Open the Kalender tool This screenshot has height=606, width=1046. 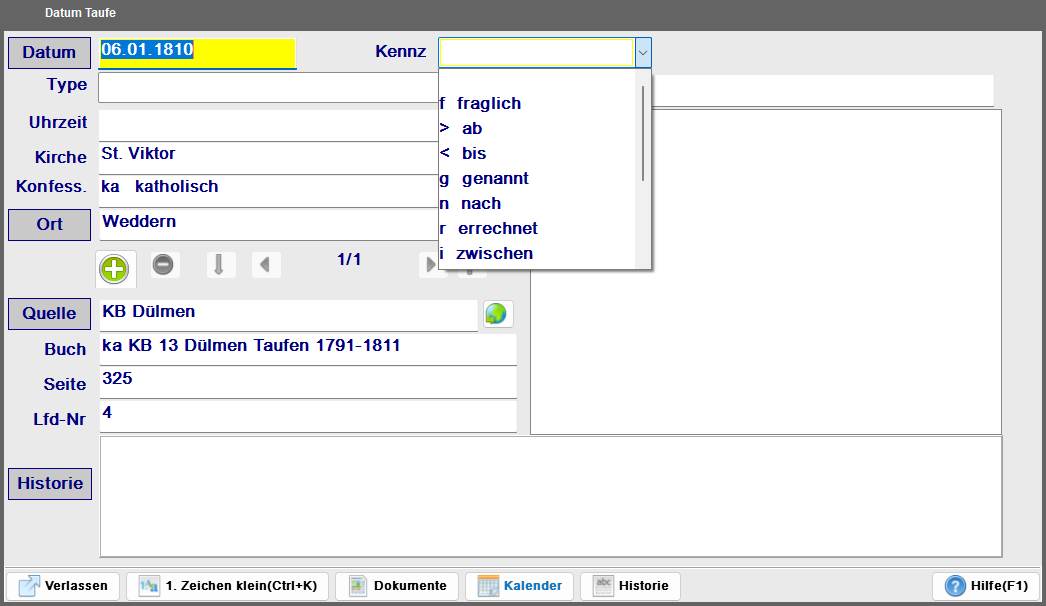pos(519,586)
